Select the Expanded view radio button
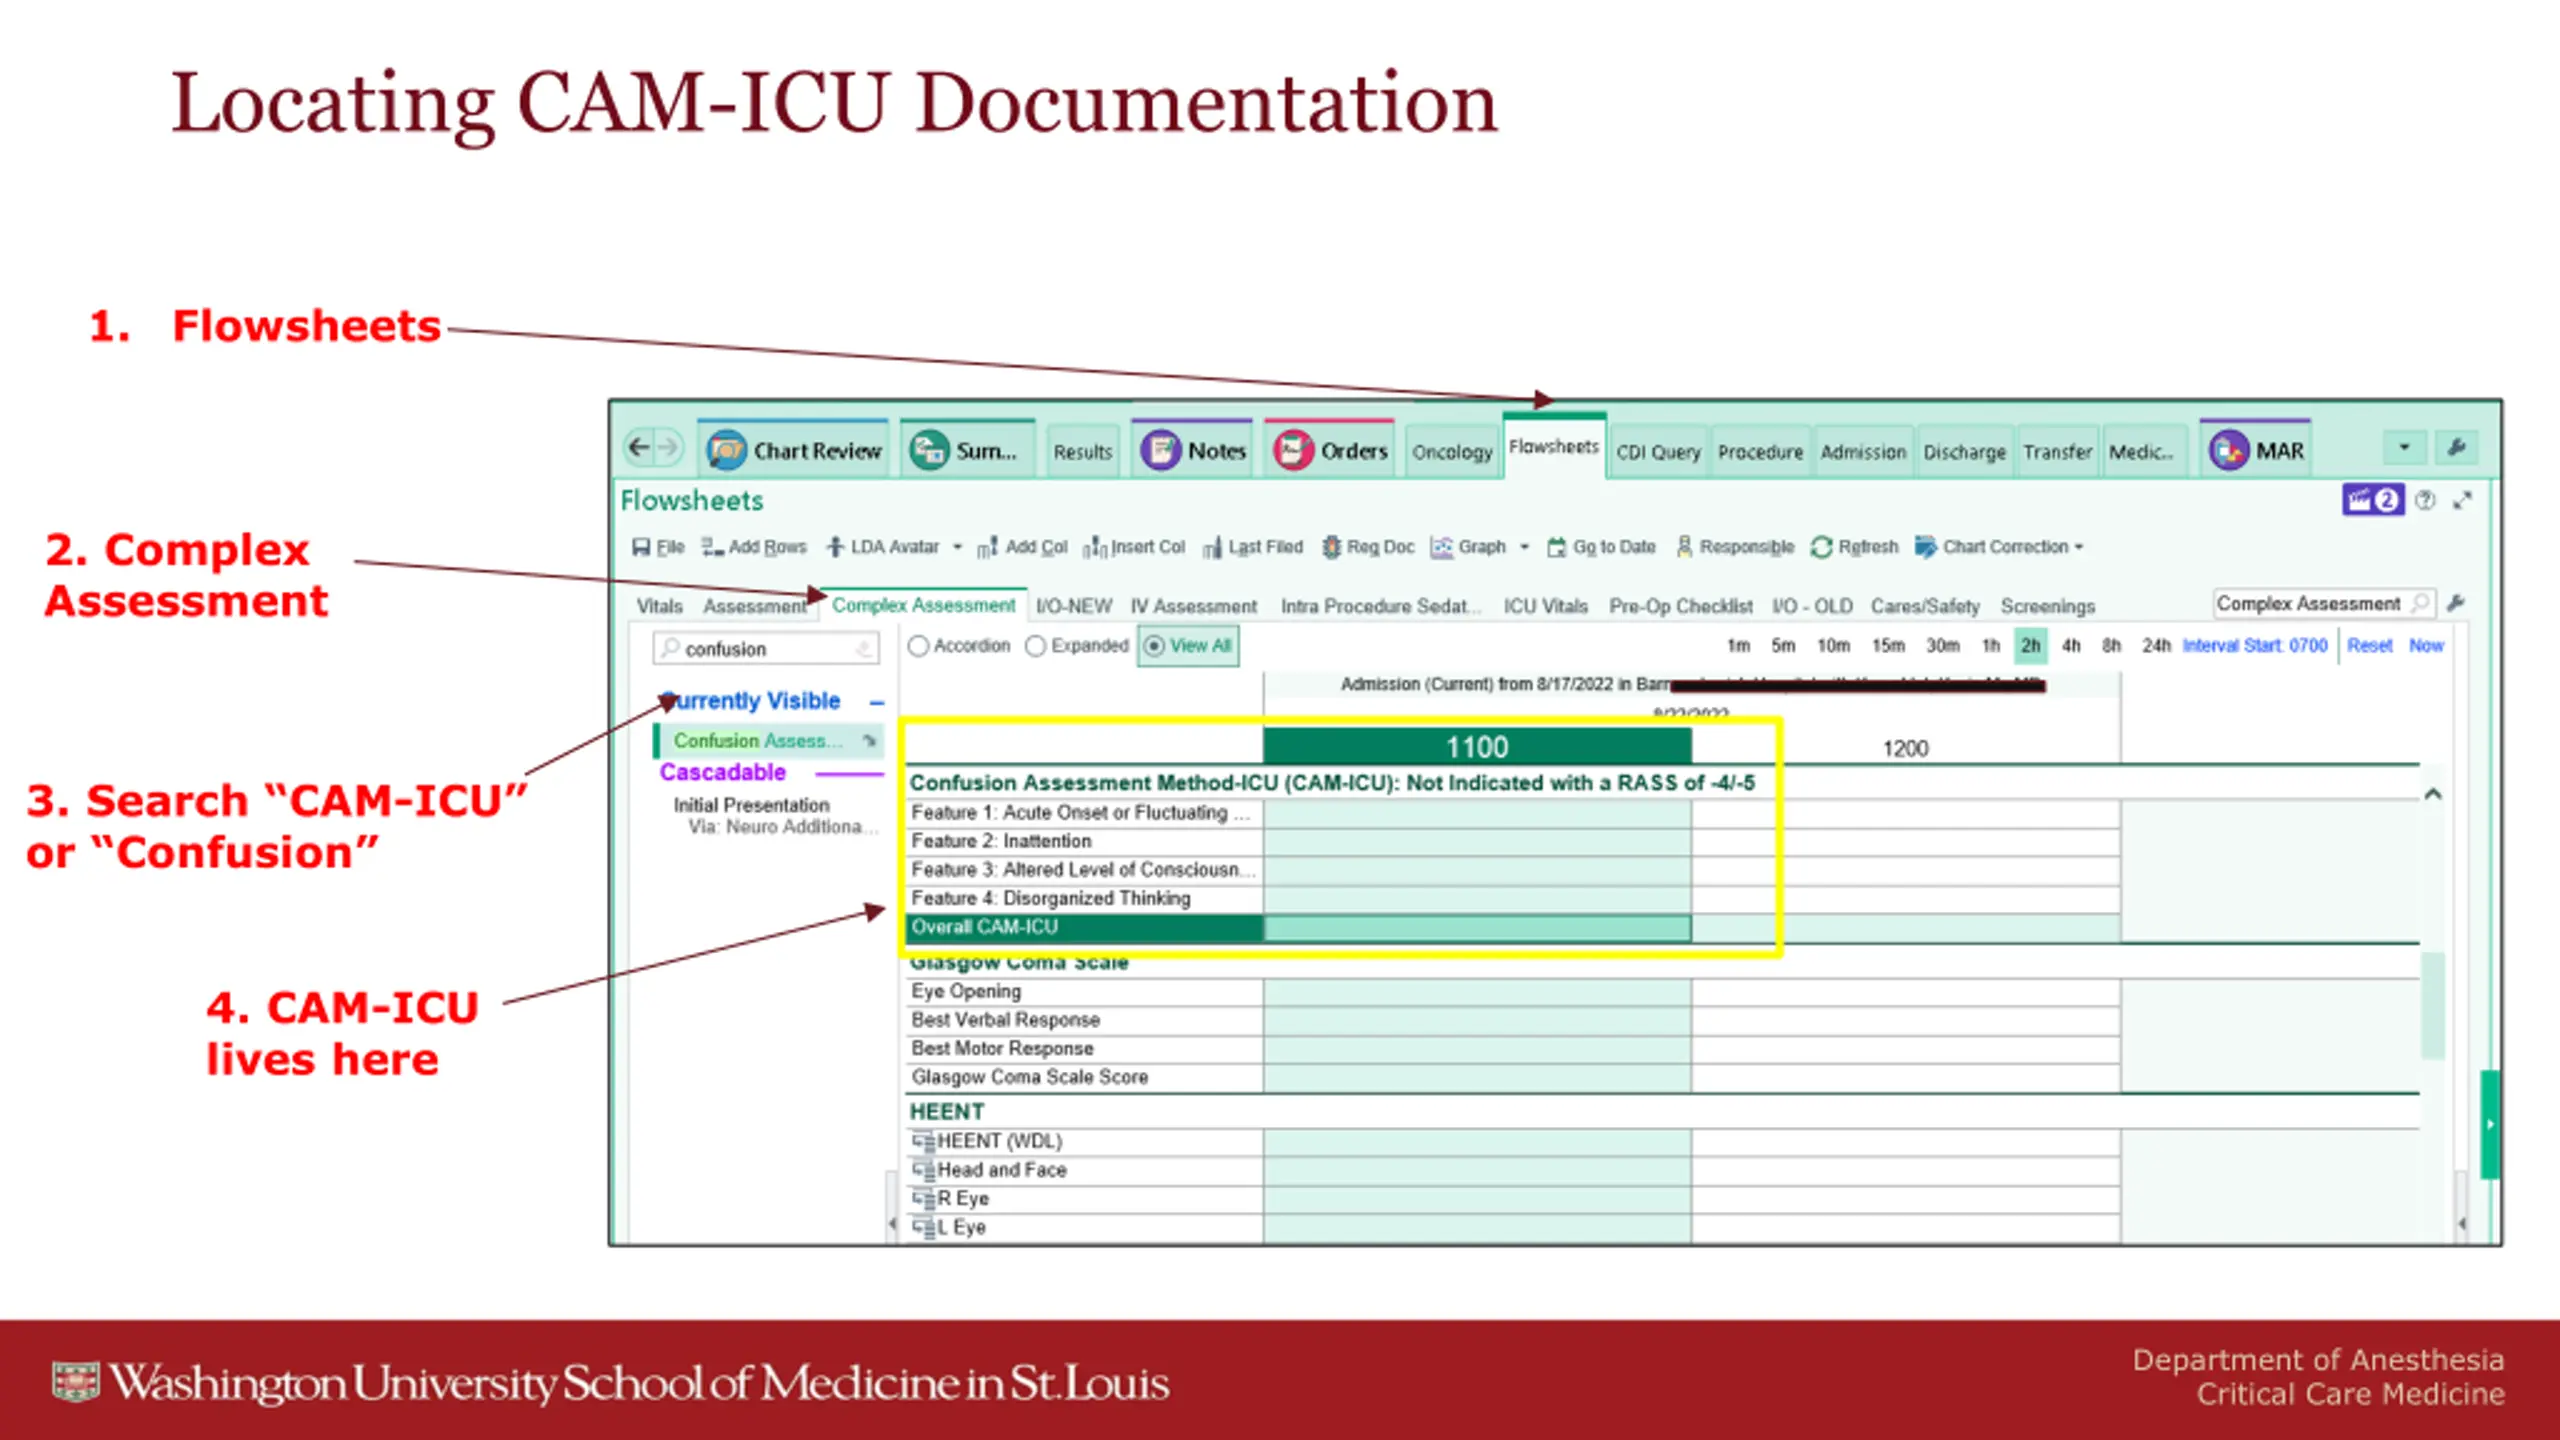This screenshot has width=2560, height=1440. (x=1036, y=646)
